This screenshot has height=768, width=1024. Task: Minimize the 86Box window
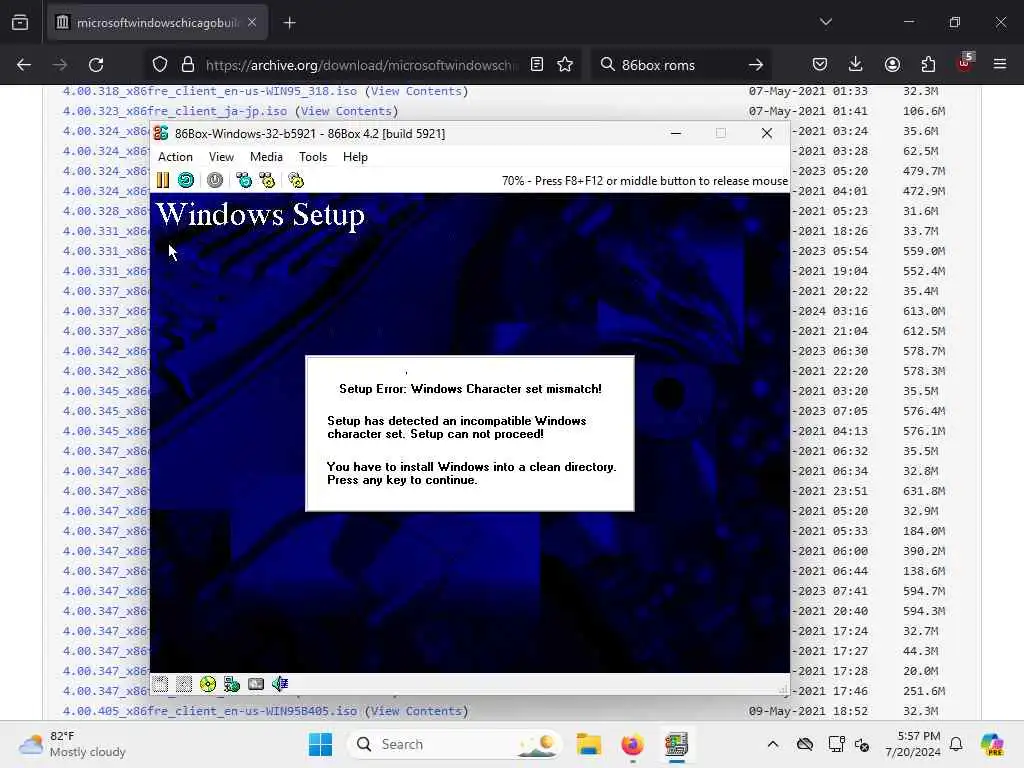tap(676, 133)
